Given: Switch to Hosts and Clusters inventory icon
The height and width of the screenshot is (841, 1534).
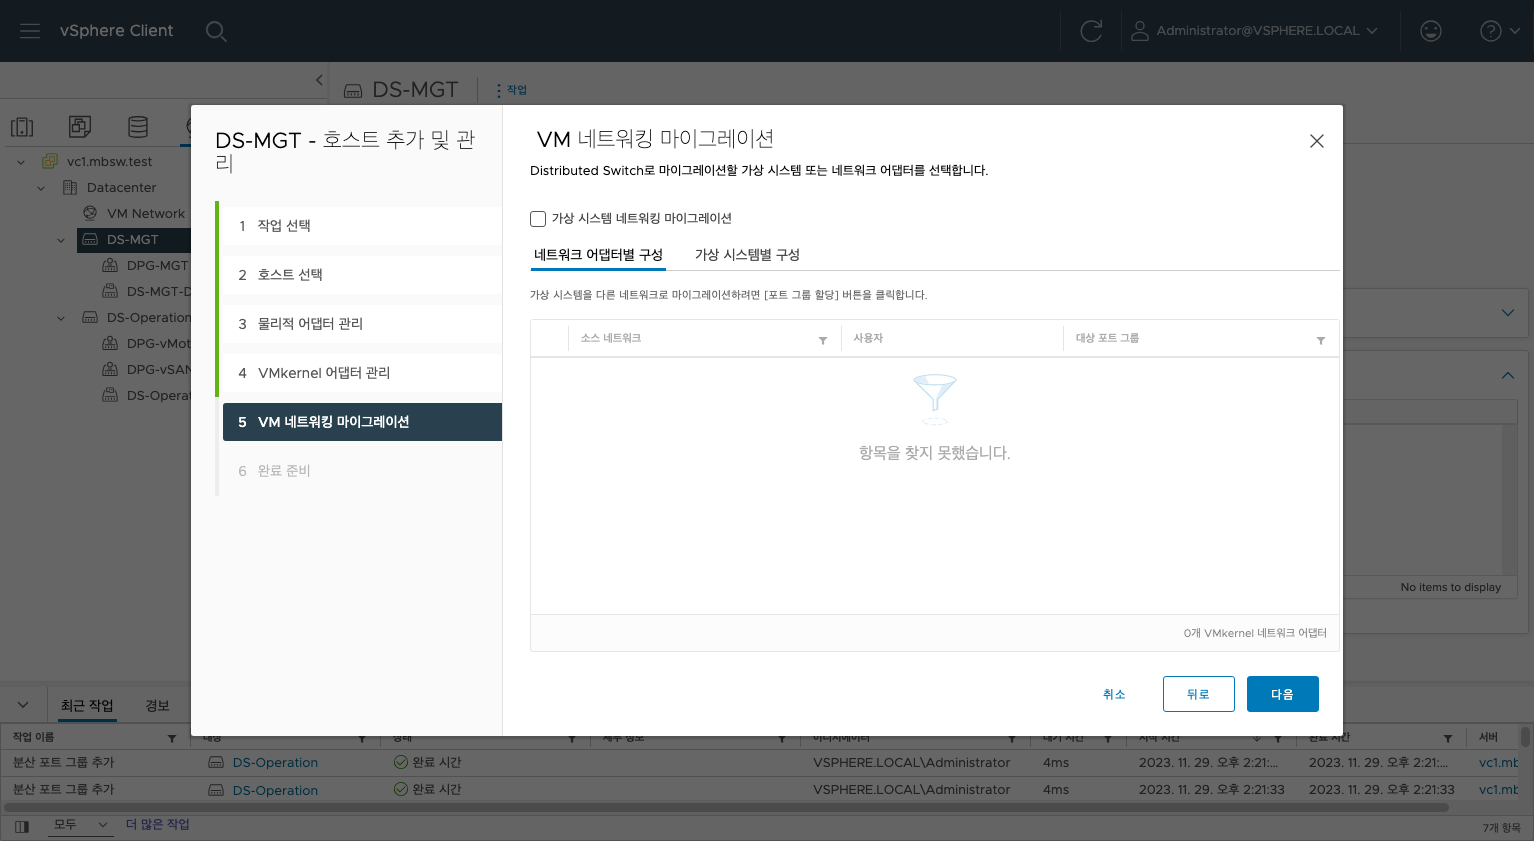Looking at the screenshot, I should pyautogui.click(x=22, y=127).
